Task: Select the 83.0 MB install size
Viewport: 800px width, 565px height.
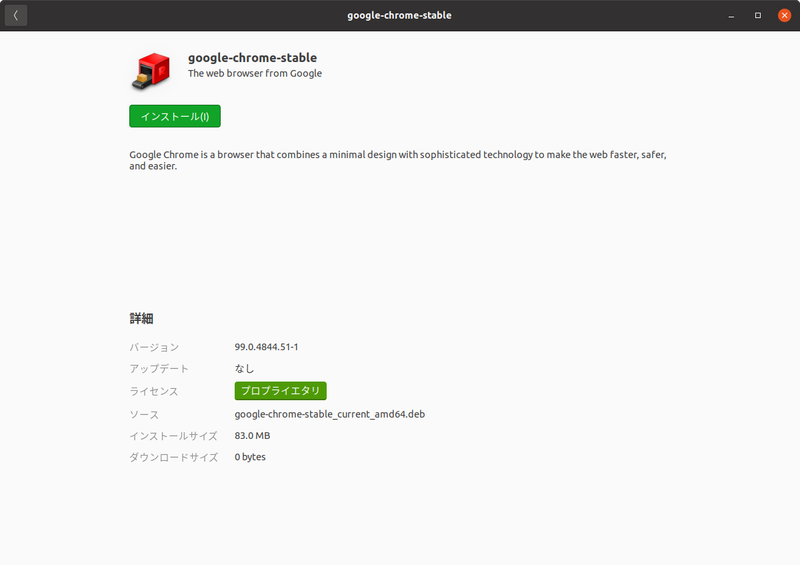Action: [x=253, y=436]
